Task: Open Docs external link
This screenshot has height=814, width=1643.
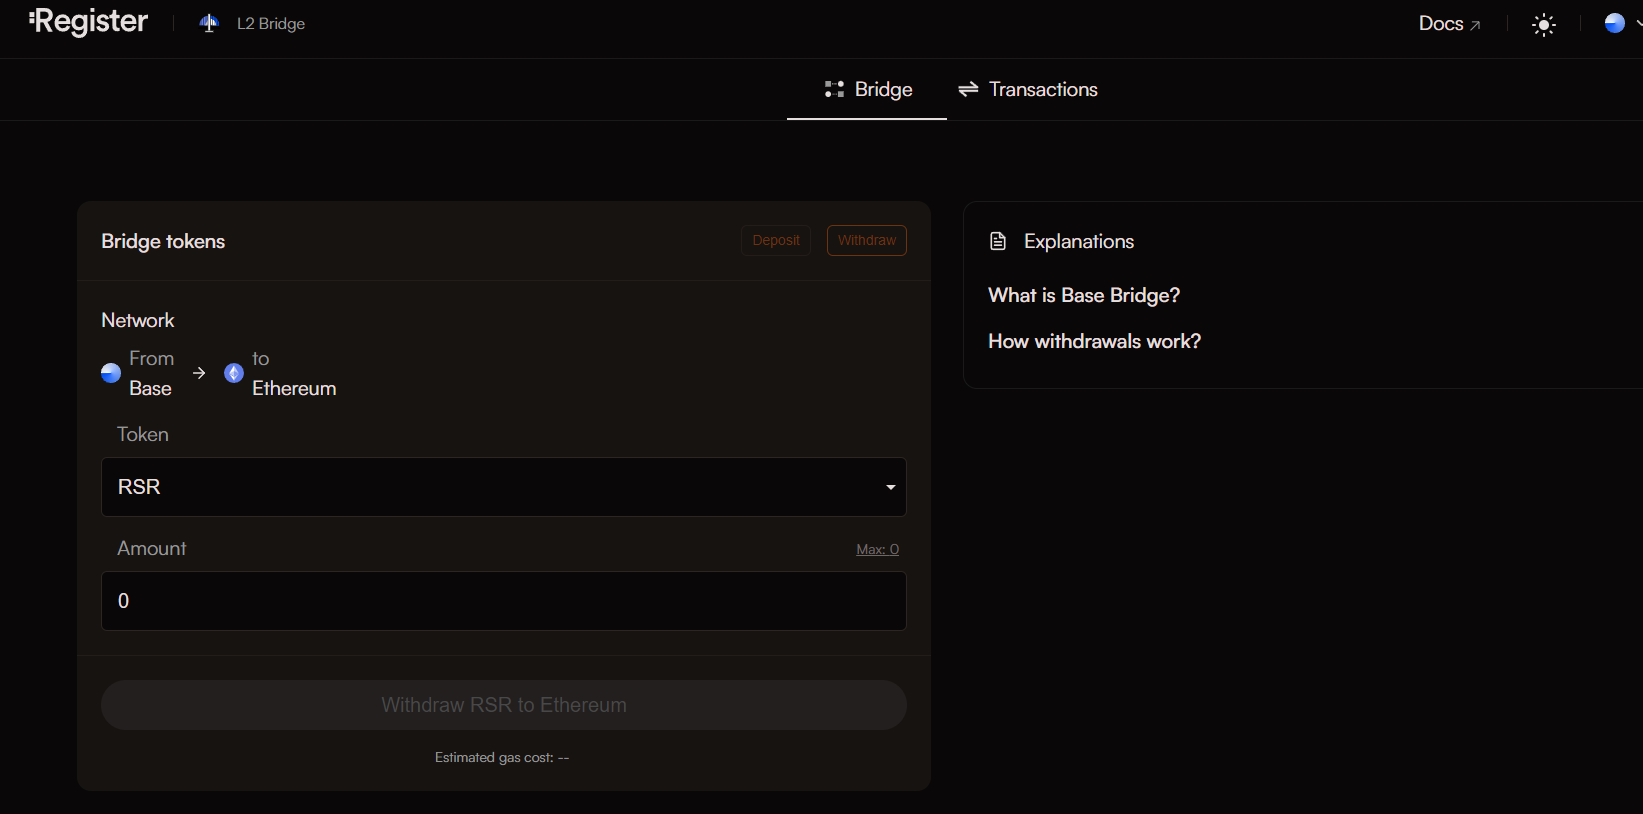Action: [x=1449, y=24]
